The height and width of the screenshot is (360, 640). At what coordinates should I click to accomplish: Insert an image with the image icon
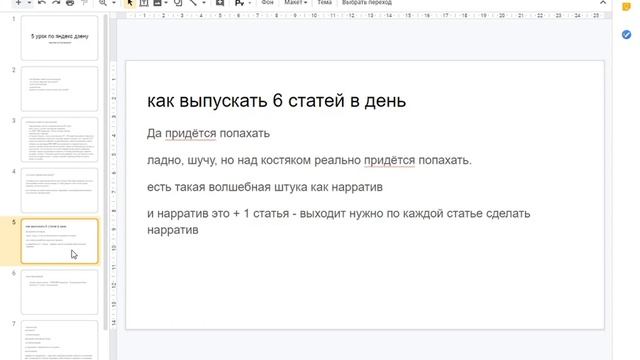[157, 2]
